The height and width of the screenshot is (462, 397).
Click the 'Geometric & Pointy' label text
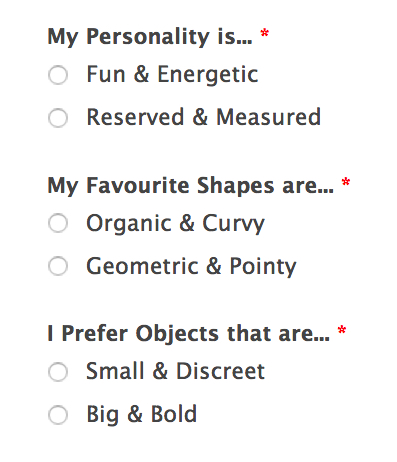coord(191,267)
